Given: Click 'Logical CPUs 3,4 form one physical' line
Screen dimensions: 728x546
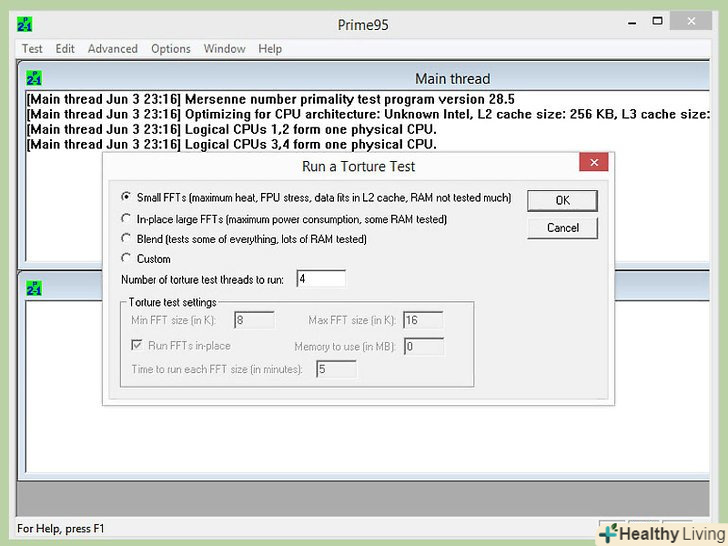Looking at the screenshot, I should (x=231, y=144).
